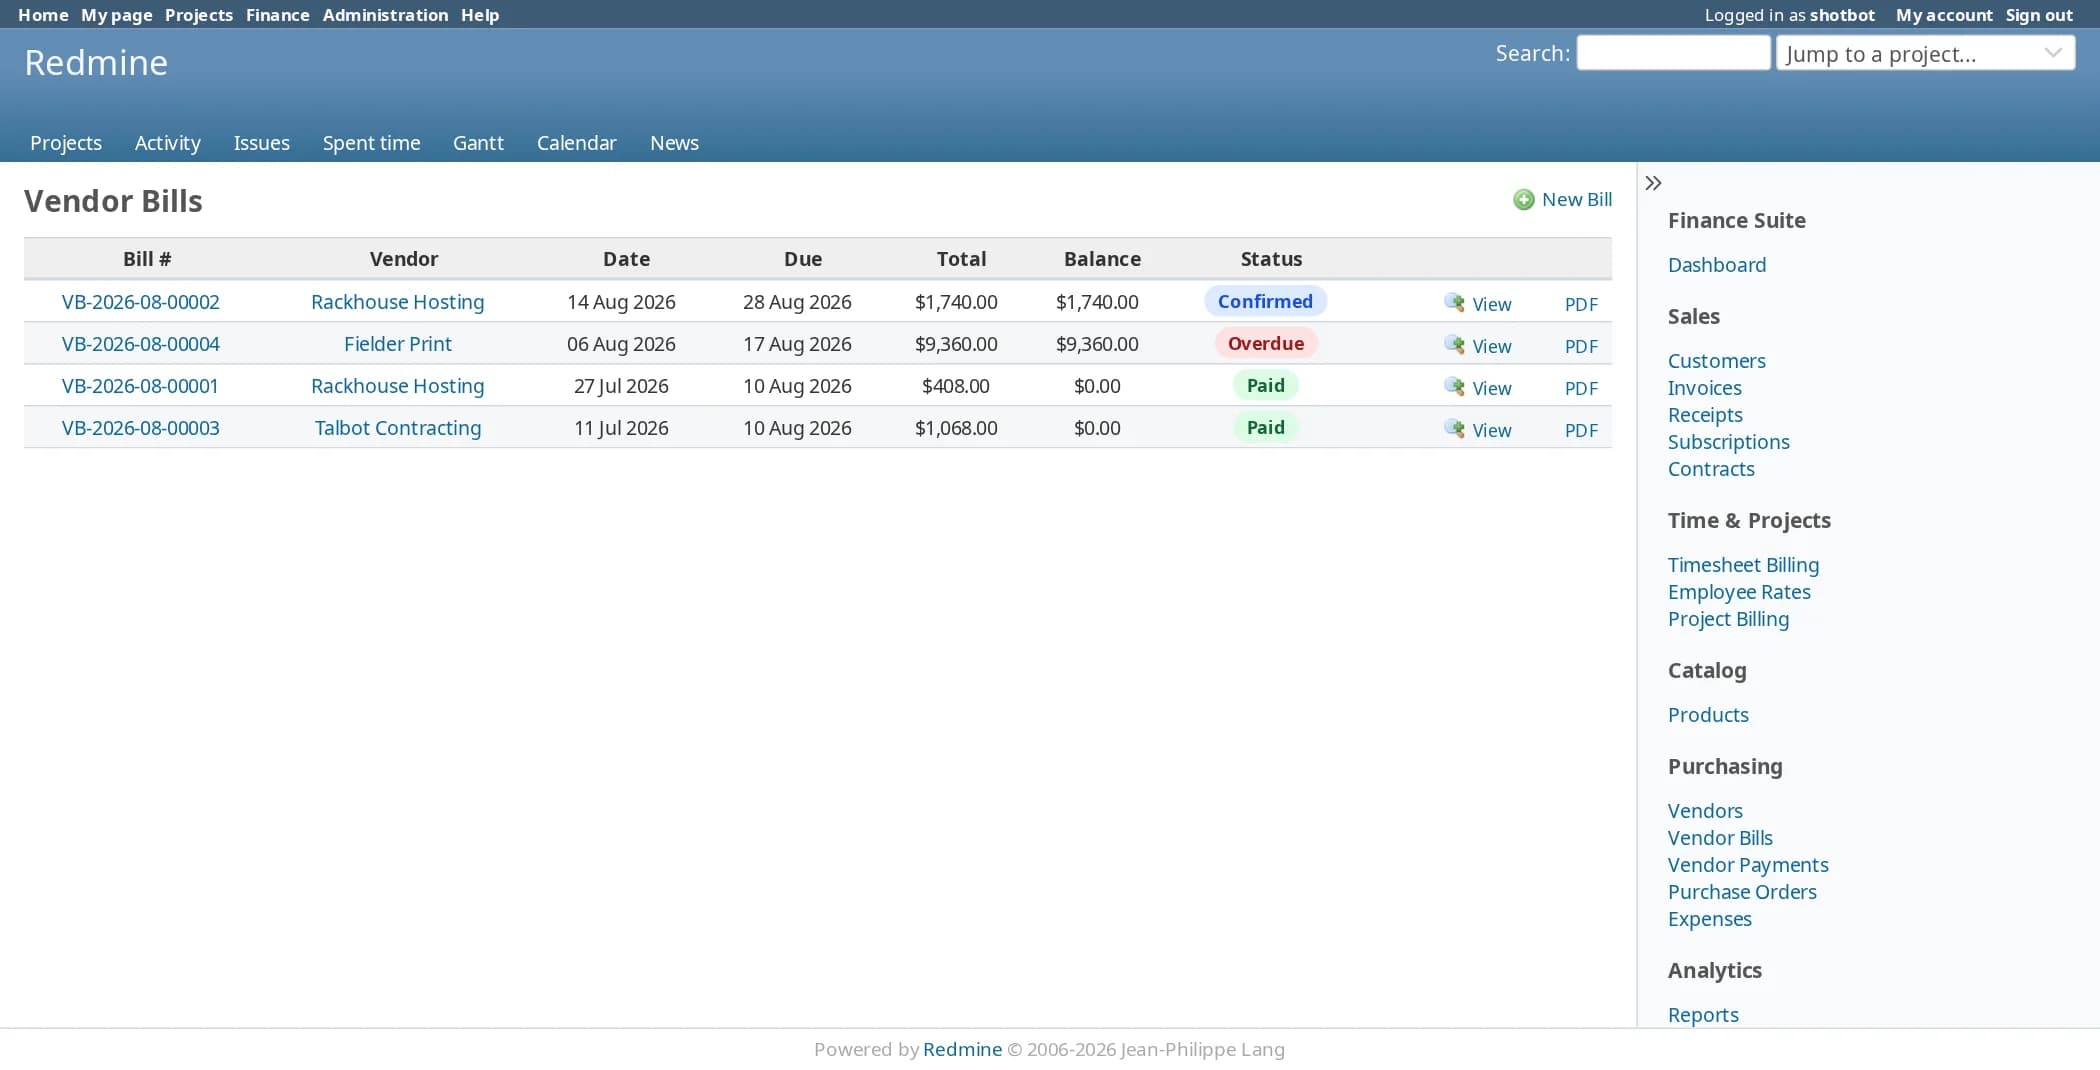Download PDF for the Fielder Print bill

[1581, 346]
